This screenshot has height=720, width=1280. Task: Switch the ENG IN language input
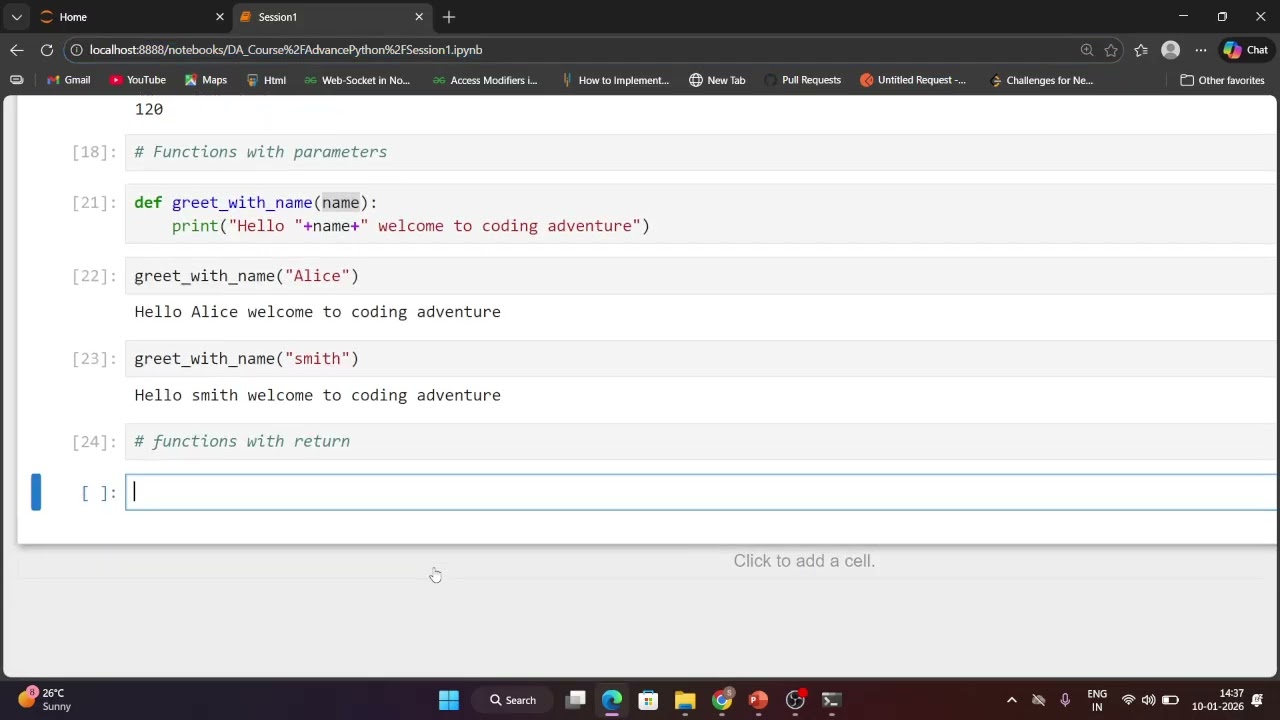(x=1097, y=700)
